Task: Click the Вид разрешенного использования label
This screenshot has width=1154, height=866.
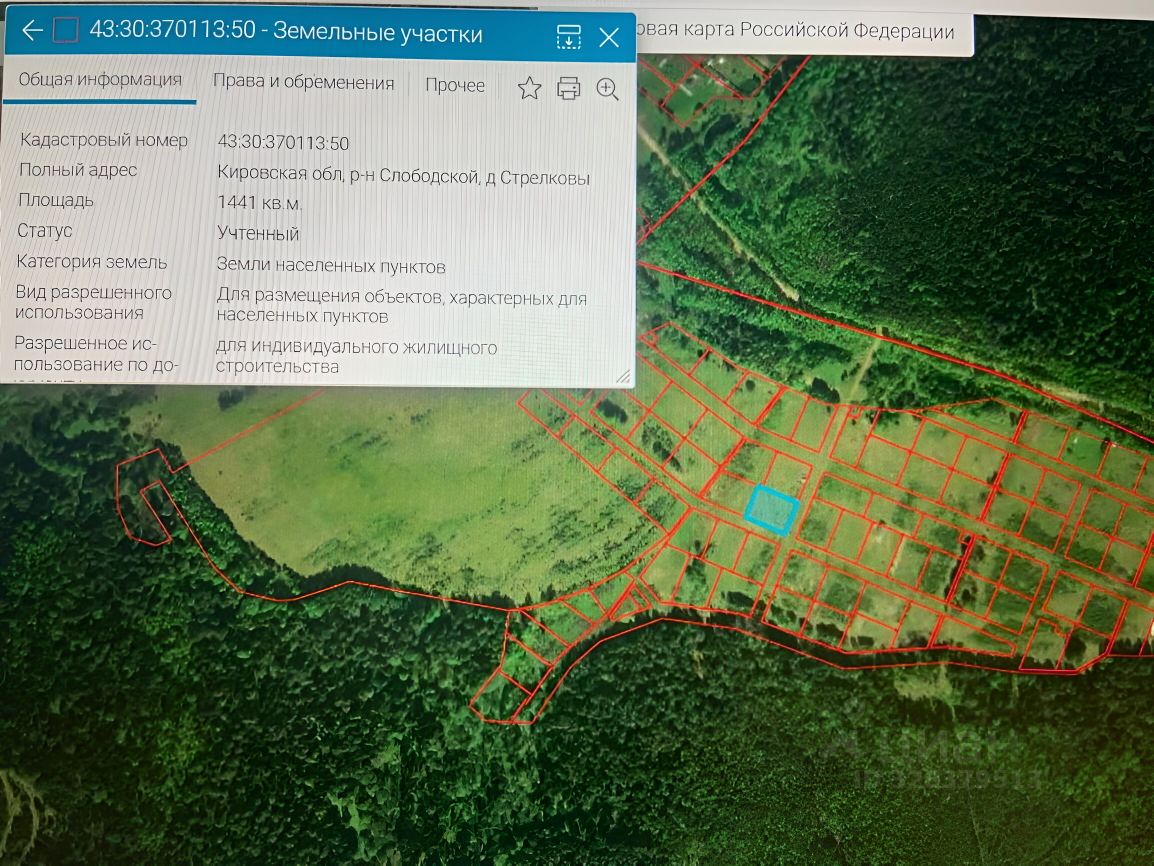Action: pos(93,302)
